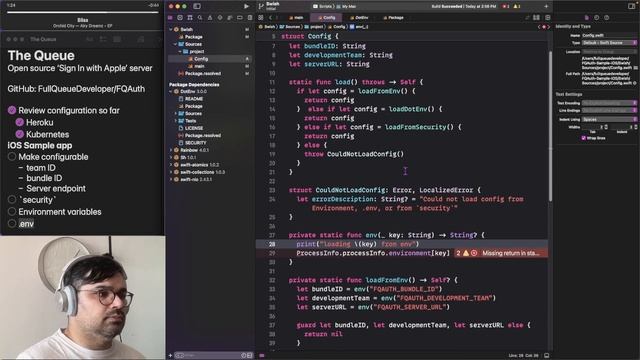Screen dimensions: 640x360
Task: Open the Indent Using dropdown
Action: tap(609, 119)
